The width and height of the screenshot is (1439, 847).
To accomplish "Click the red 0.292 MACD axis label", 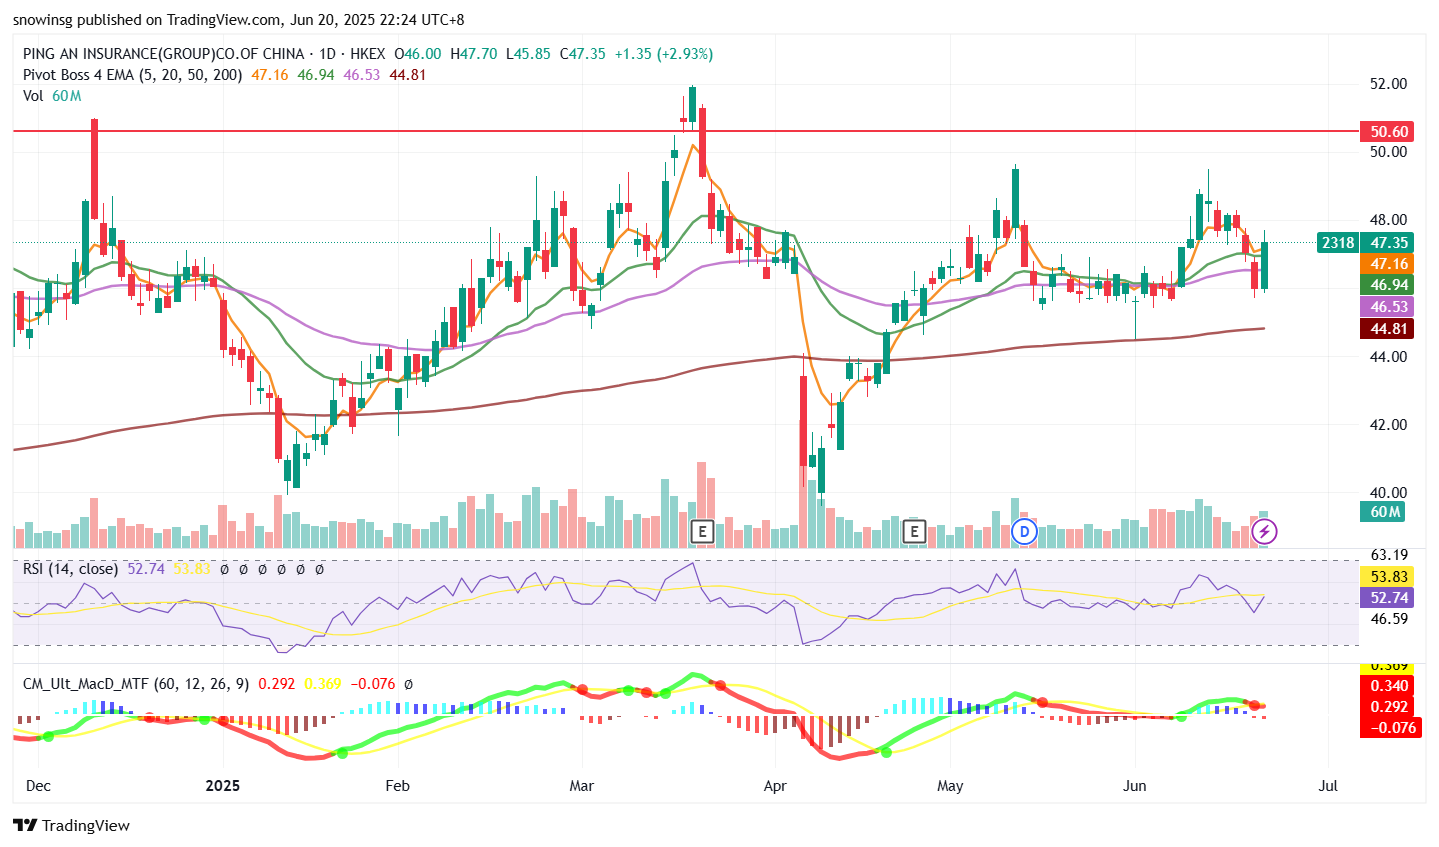I will (x=1388, y=706).
